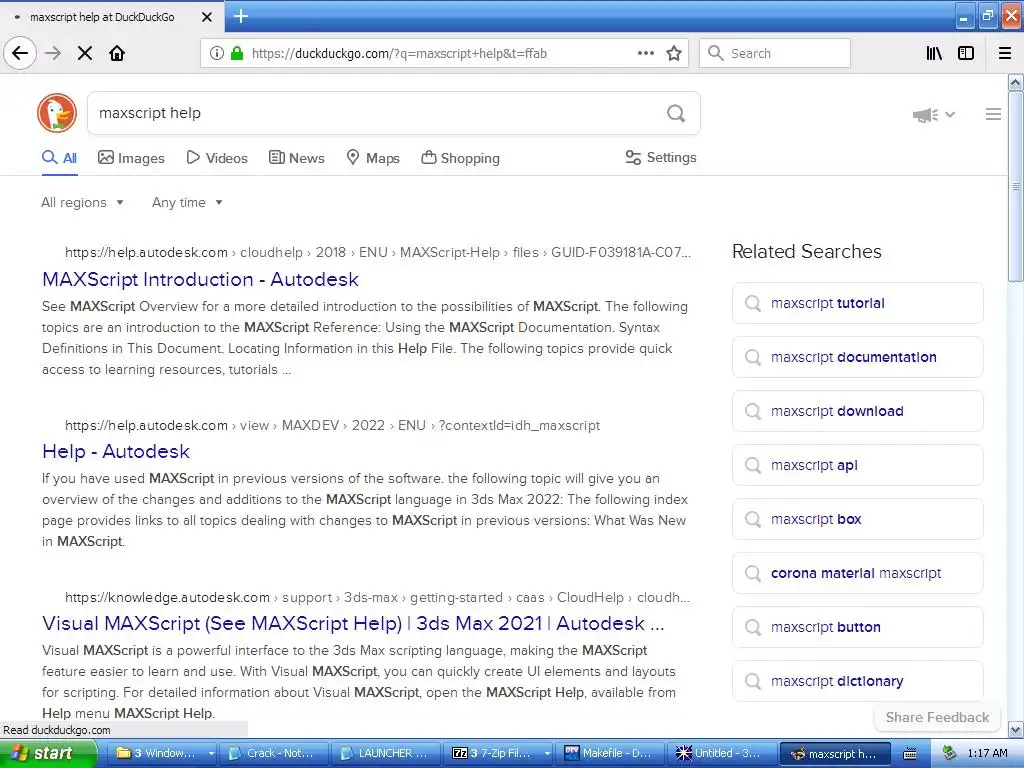Open MAXScript Introduction - Autodesk result
This screenshot has width=1024, height=768.
pos(200,280)
